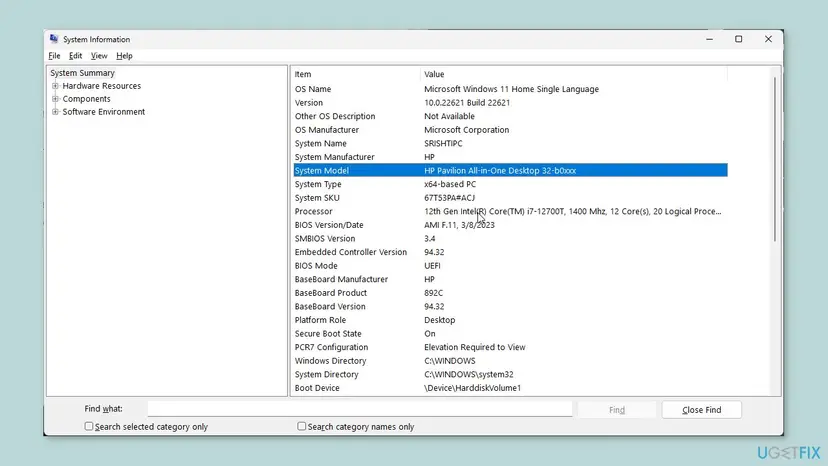Click the value '\Device\HarddiskVolume1'
828x466 pixels.
pyautogui.click(x=472, y=388)
